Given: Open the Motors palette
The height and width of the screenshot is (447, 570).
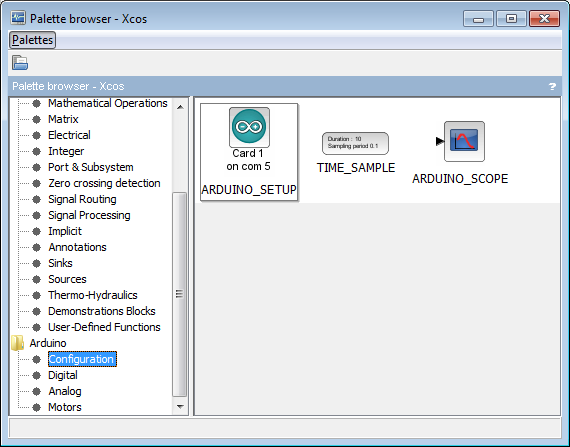Looking at the screenshot, I should tap(65, 407).
